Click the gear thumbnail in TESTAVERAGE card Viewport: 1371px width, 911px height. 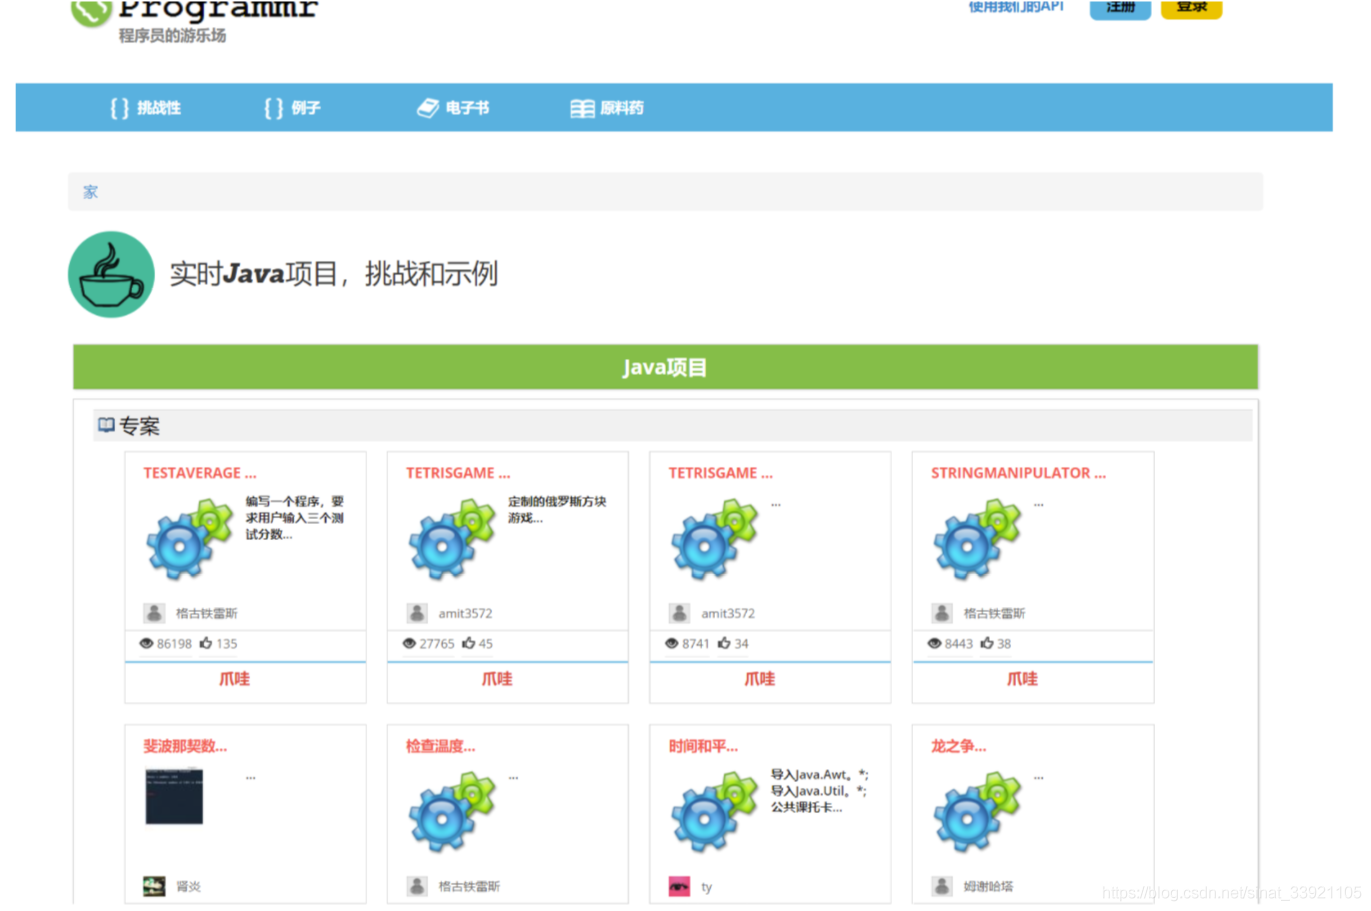point(189,540)
